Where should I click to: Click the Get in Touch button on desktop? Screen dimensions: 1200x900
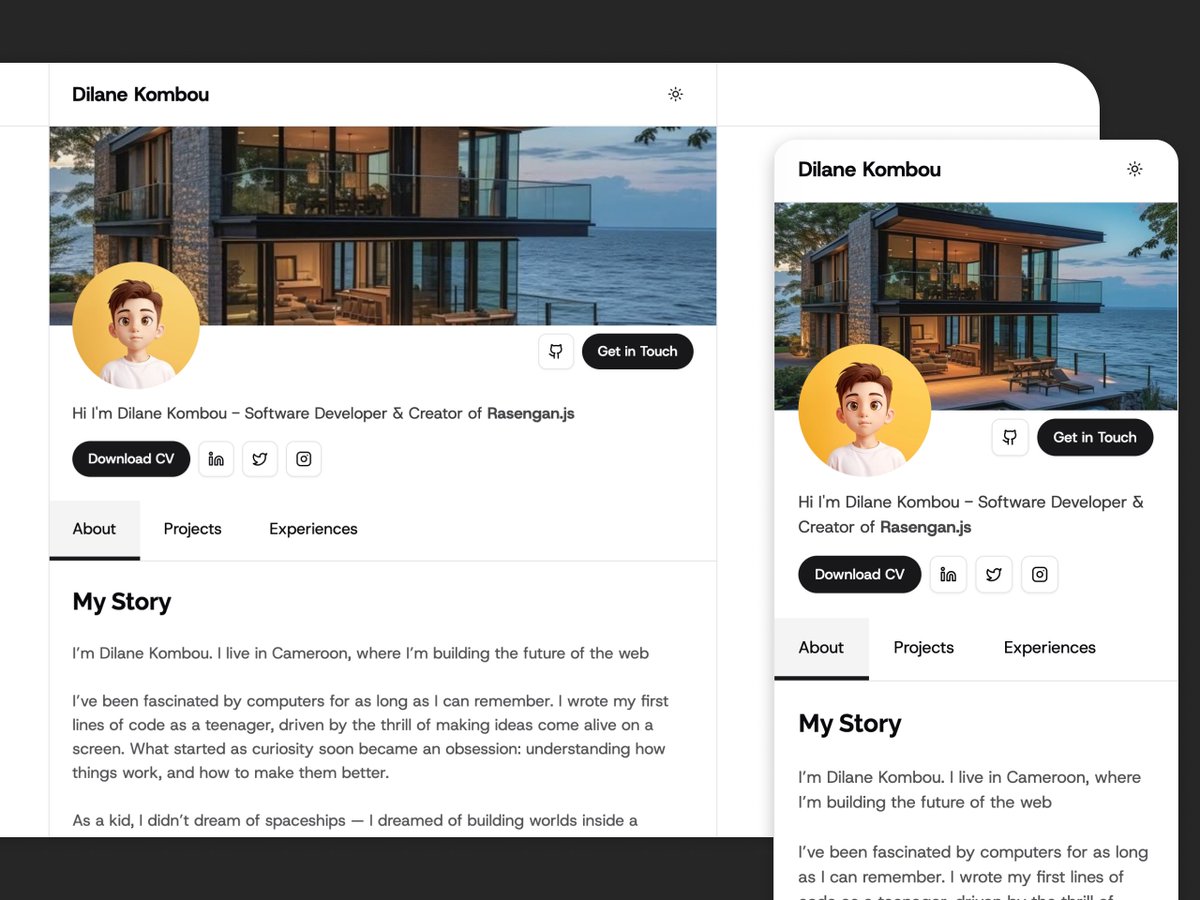click(637, 351)
